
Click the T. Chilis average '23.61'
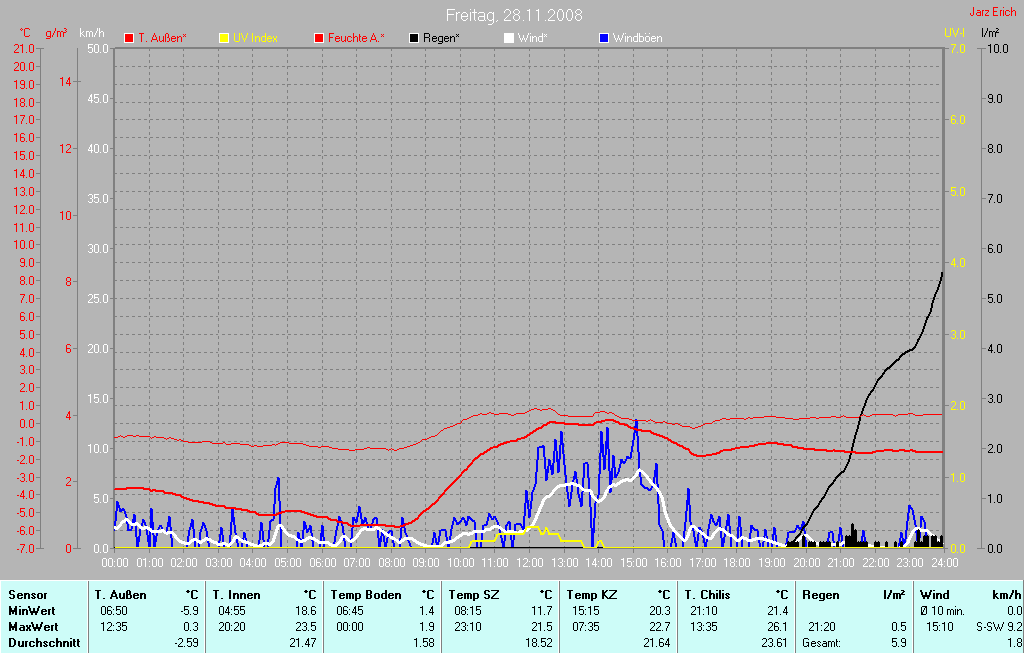774,643
